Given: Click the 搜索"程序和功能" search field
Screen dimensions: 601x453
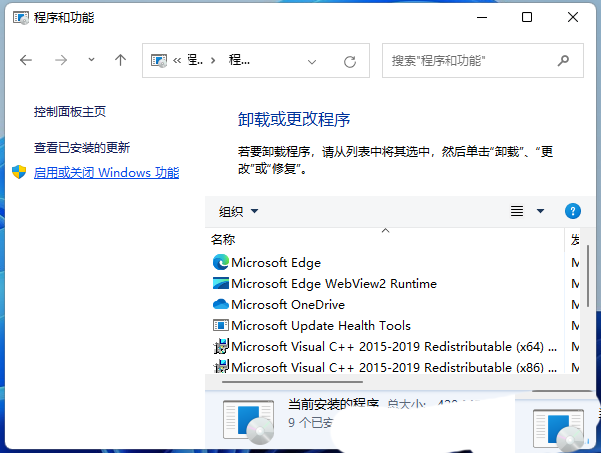Looking at the screenshot, I should [x=470, y=61].
